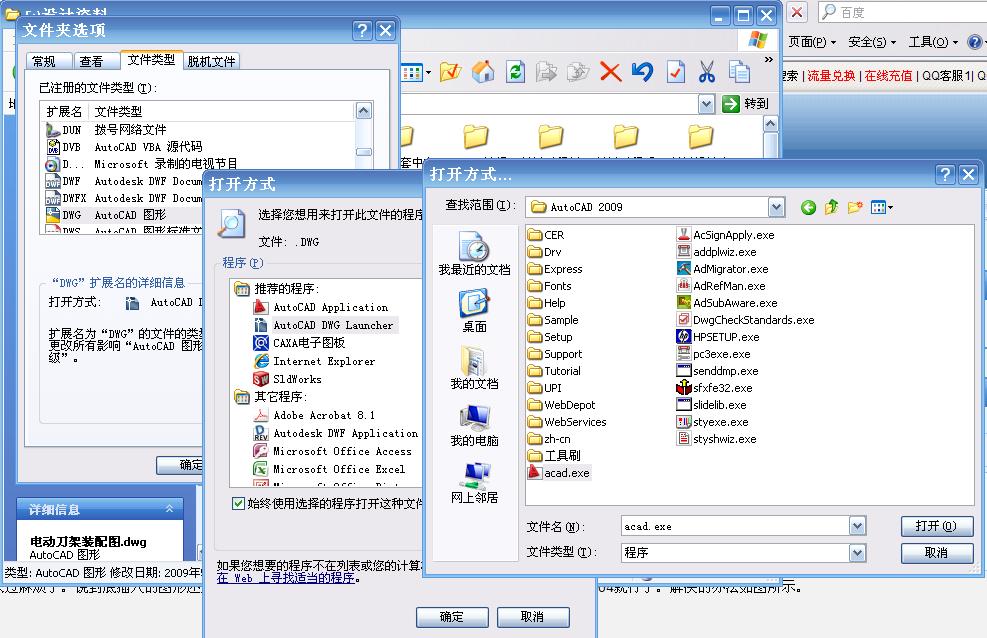
Task: Choose SldWorks program
Action: 288,379
